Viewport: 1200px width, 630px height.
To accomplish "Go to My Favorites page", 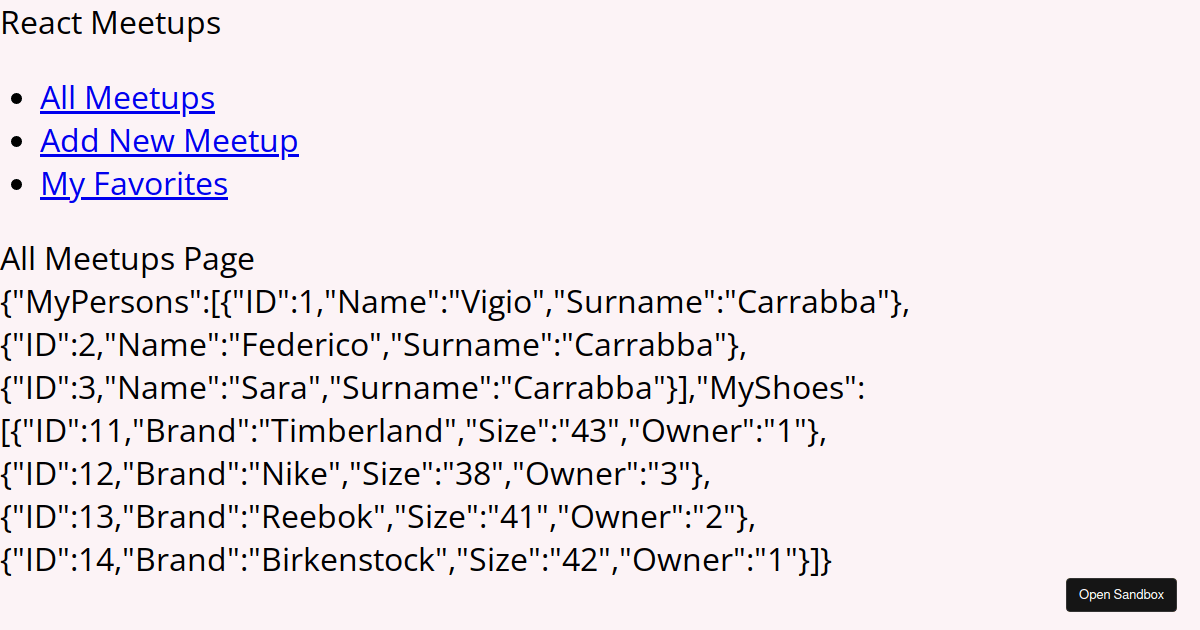I will pyautogui.click(x=133, y=183).
